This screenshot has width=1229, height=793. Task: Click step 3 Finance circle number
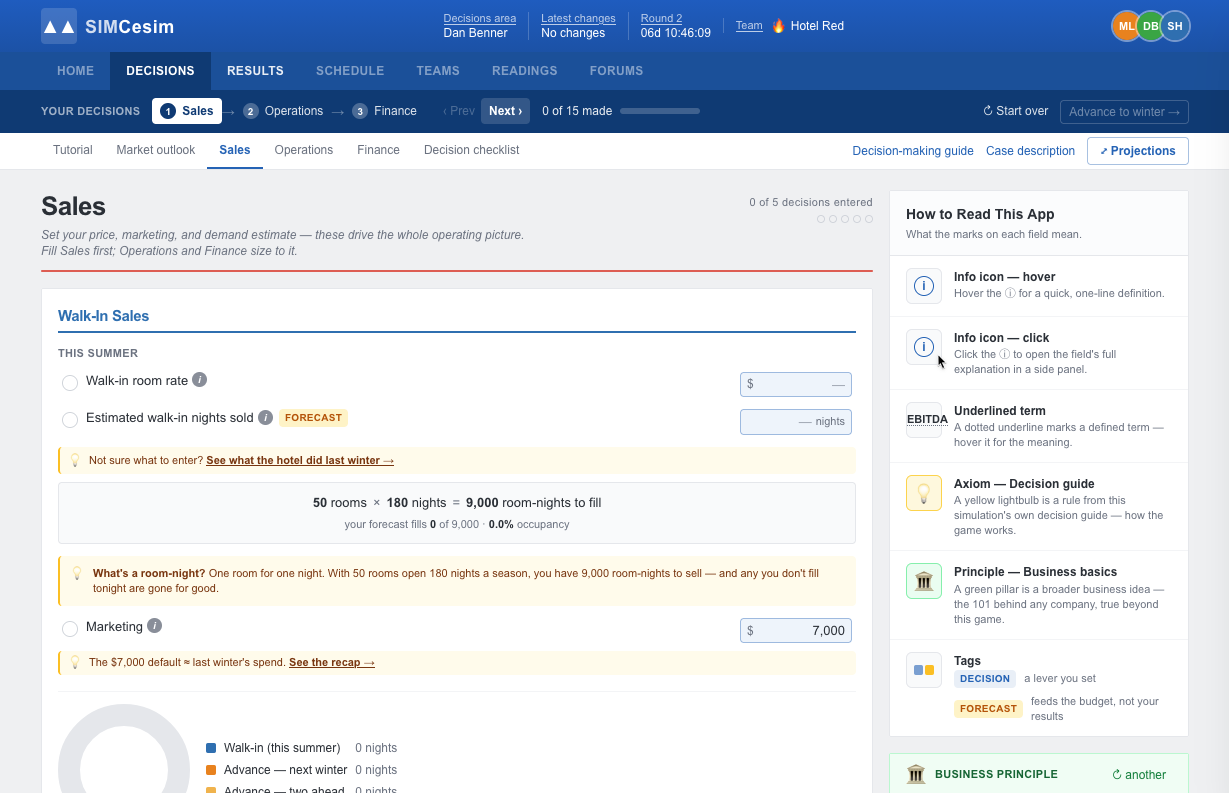point(360,111)
